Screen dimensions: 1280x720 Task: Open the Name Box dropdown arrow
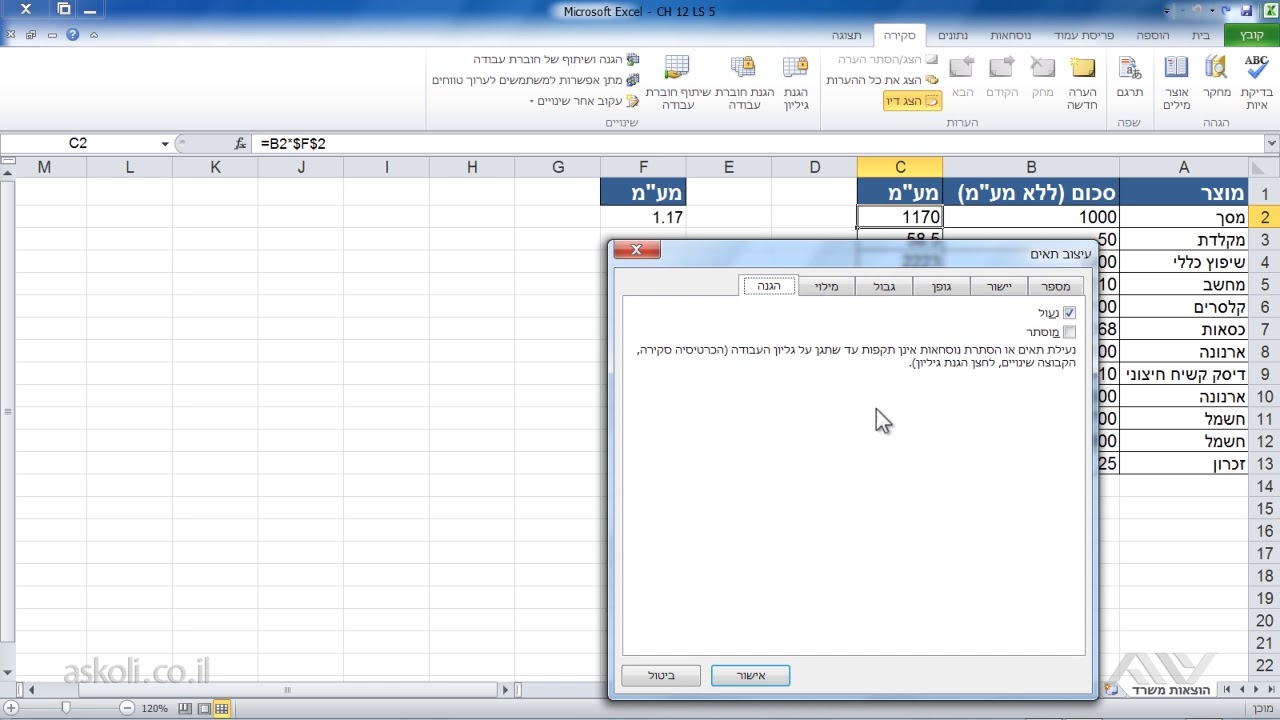click(165, 144)
